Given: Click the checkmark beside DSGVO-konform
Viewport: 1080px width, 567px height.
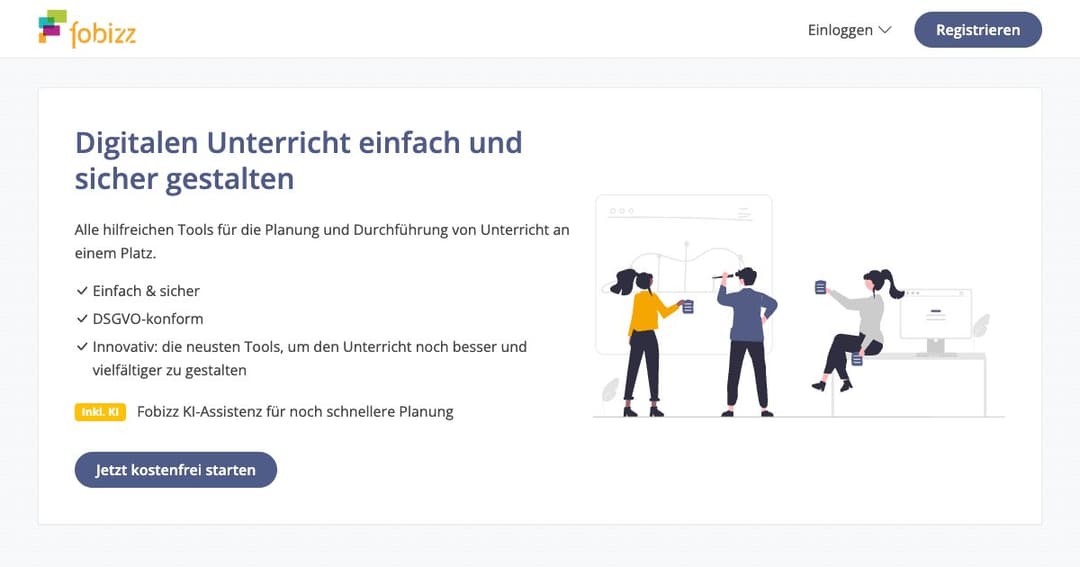Looking at the screenshot, I should [82, 319].
